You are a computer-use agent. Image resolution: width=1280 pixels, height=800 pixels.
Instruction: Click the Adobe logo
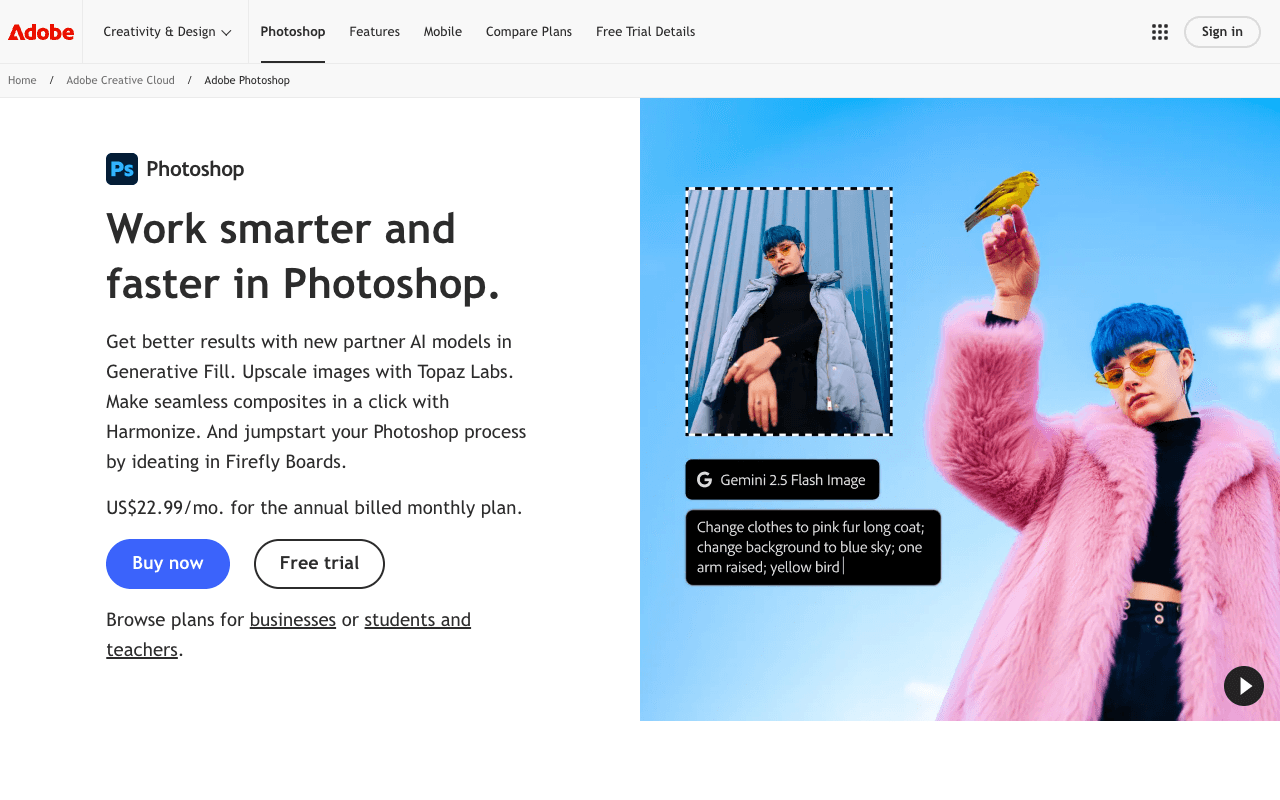[x=40, y=31]
